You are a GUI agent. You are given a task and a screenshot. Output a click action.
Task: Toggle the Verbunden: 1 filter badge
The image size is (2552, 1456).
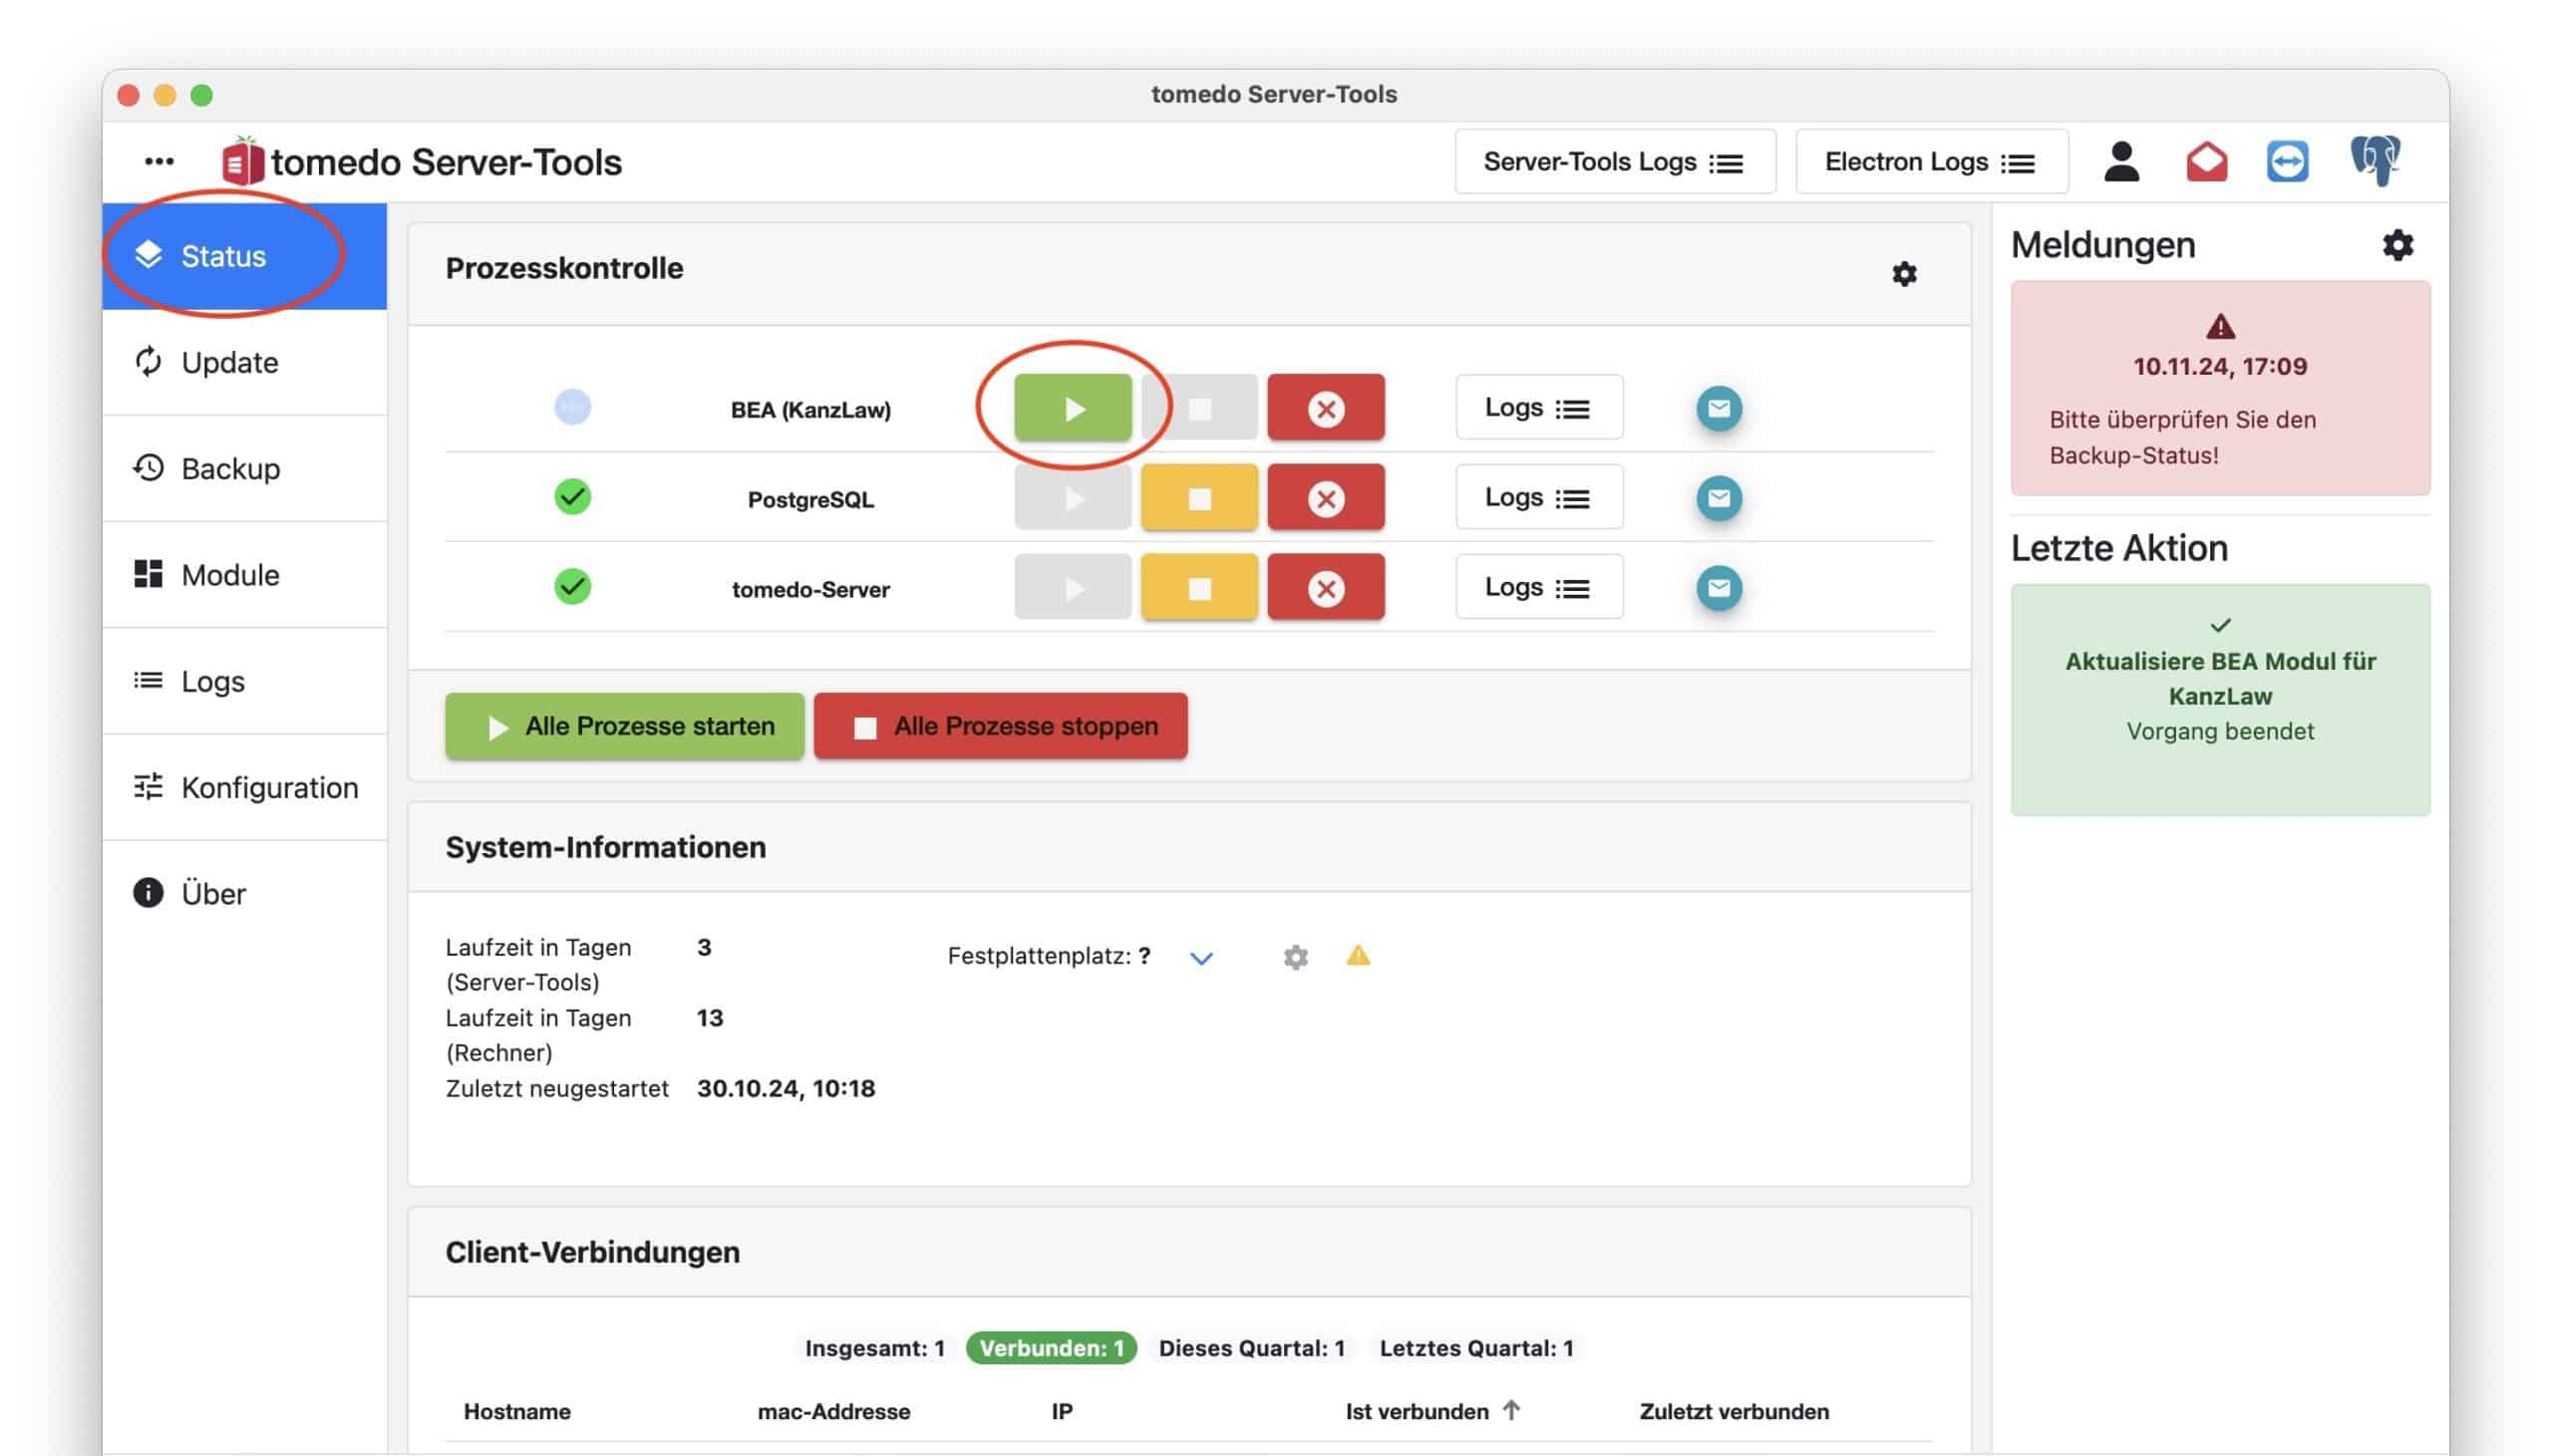point(1050,1348)
